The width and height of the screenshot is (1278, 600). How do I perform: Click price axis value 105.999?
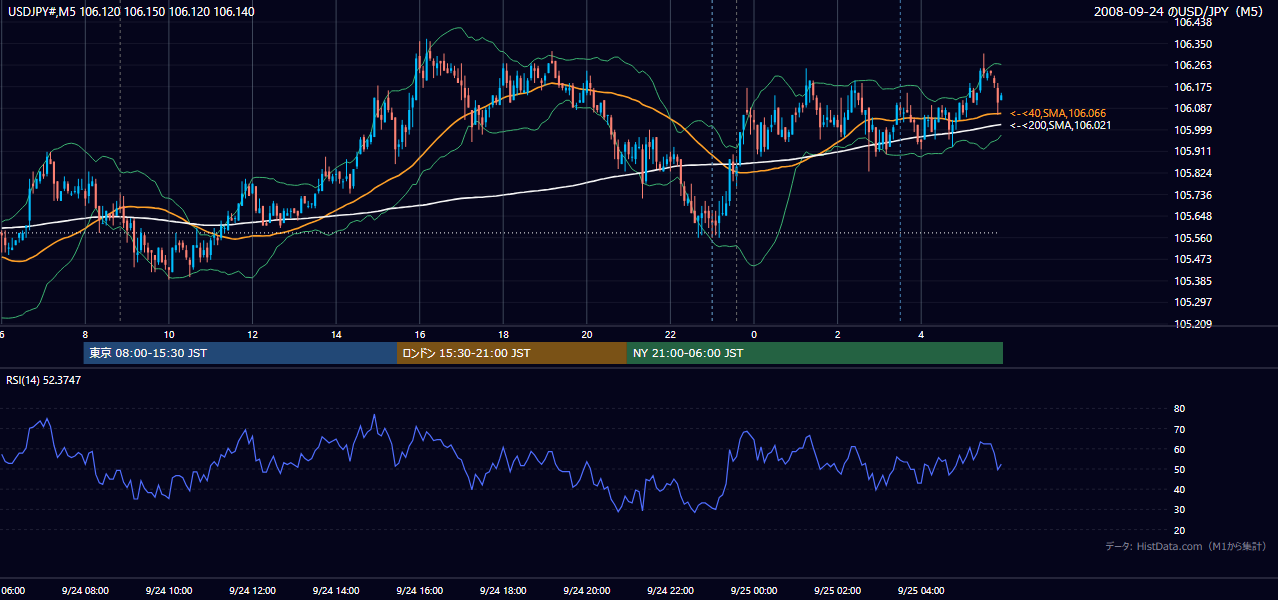tap(1193, 130)
